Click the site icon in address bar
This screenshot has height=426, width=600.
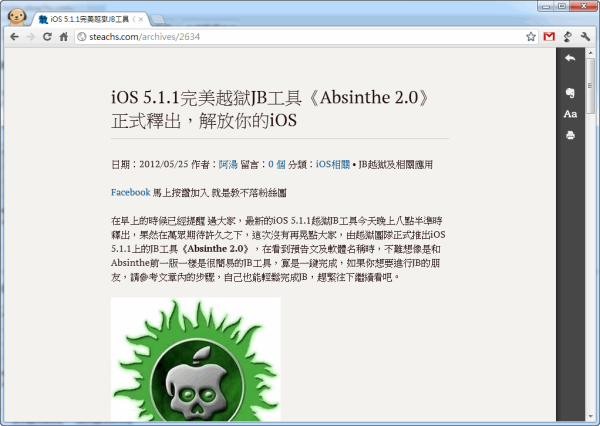(82, 37)
